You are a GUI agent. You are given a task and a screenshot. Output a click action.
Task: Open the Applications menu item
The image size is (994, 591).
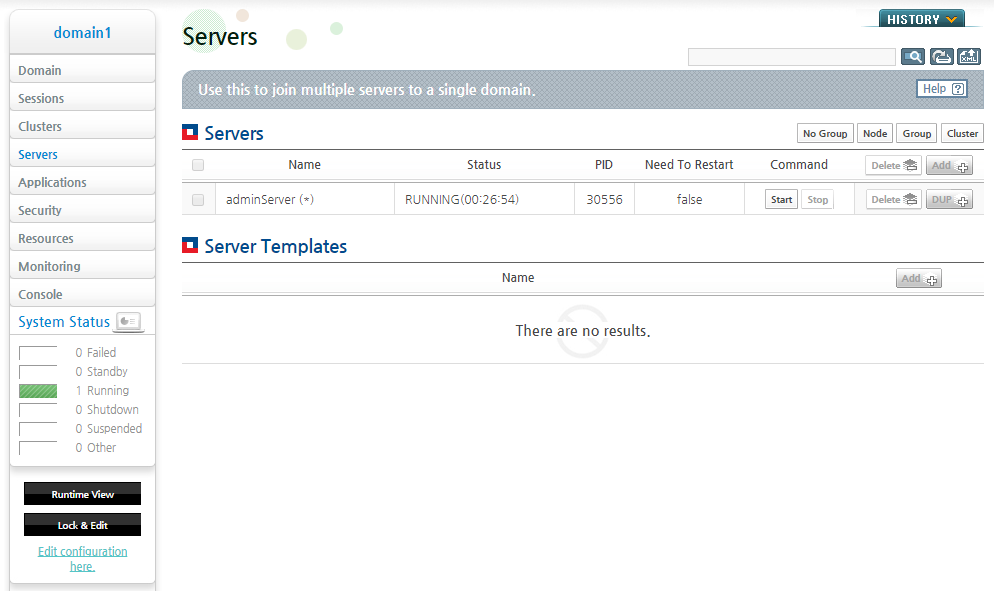[82, 182]
